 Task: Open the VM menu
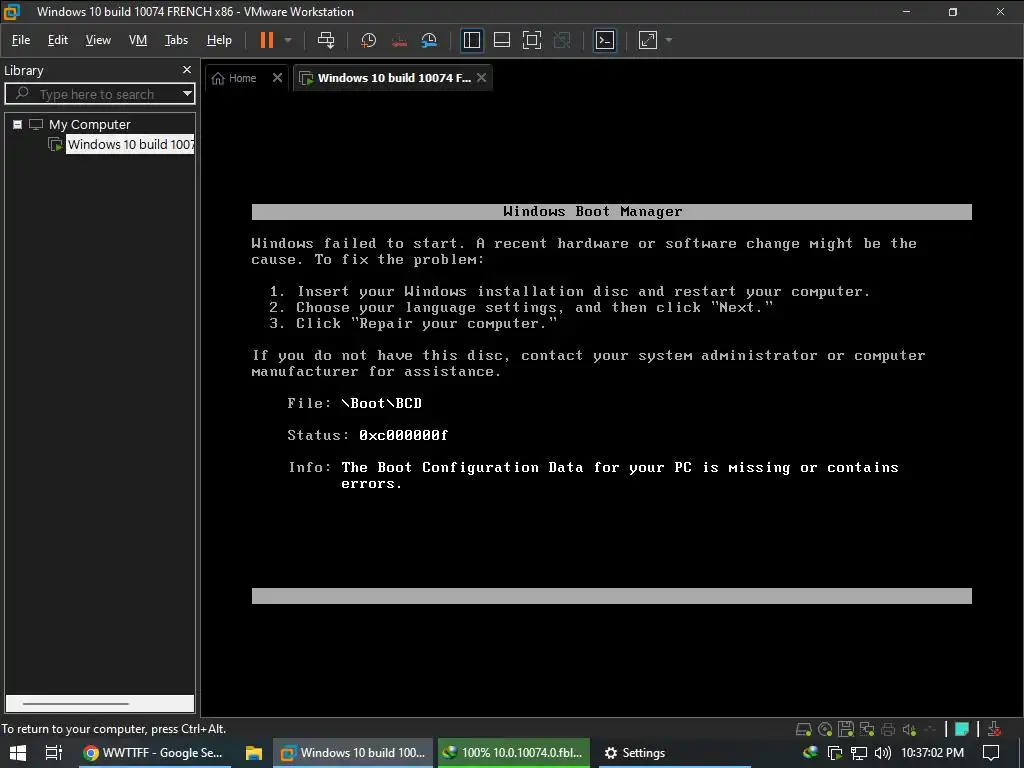138,40
